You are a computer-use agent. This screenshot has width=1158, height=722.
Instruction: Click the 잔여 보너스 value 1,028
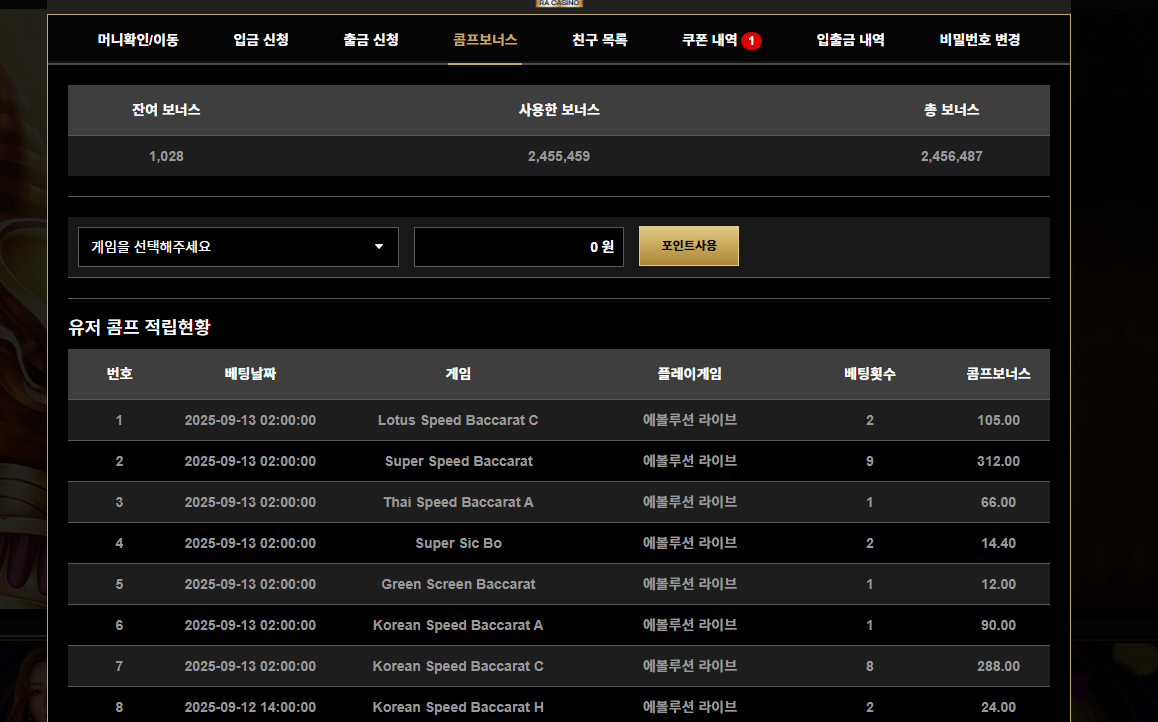pos(166,157)
